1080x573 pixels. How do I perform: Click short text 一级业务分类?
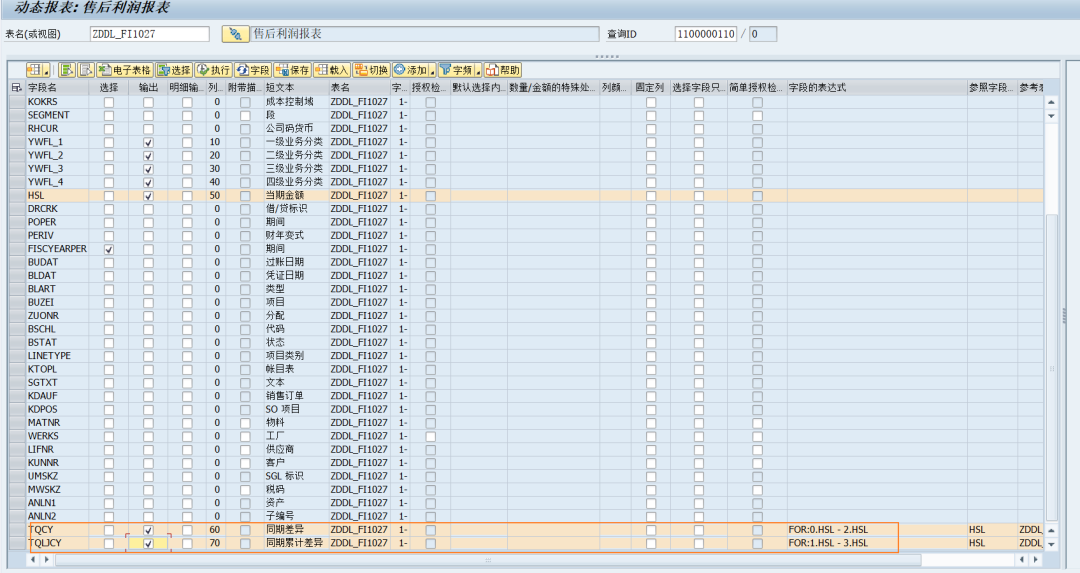point(294,142)
